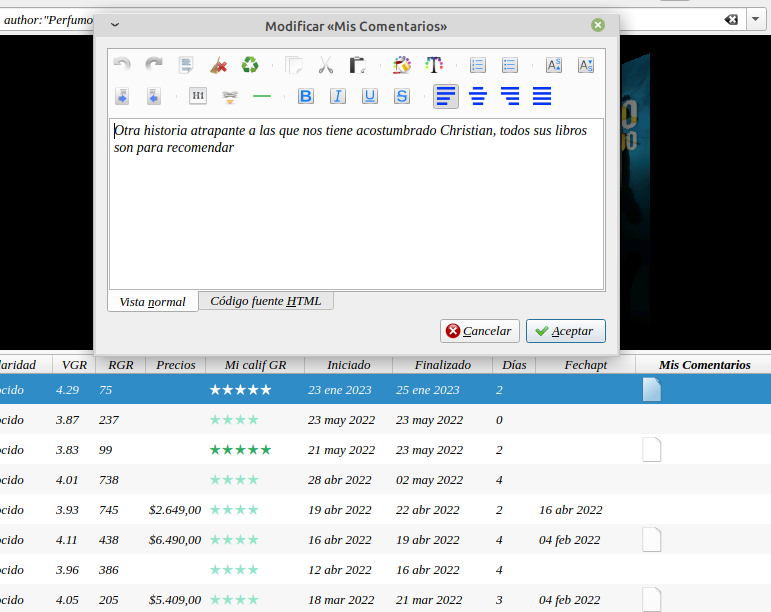Sort by Precios column header
Viewport: 771px width, 612px height.
[176, 365]
